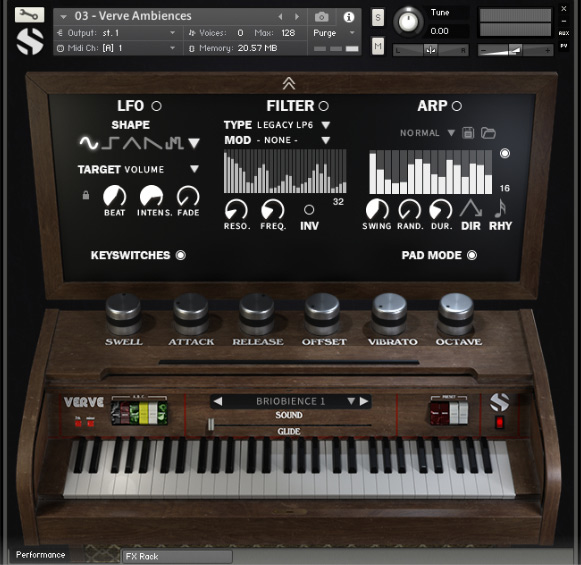Open the LFO shape dropdown arrow
Screen dimensions: 581x565
click(x=194, y=143)
